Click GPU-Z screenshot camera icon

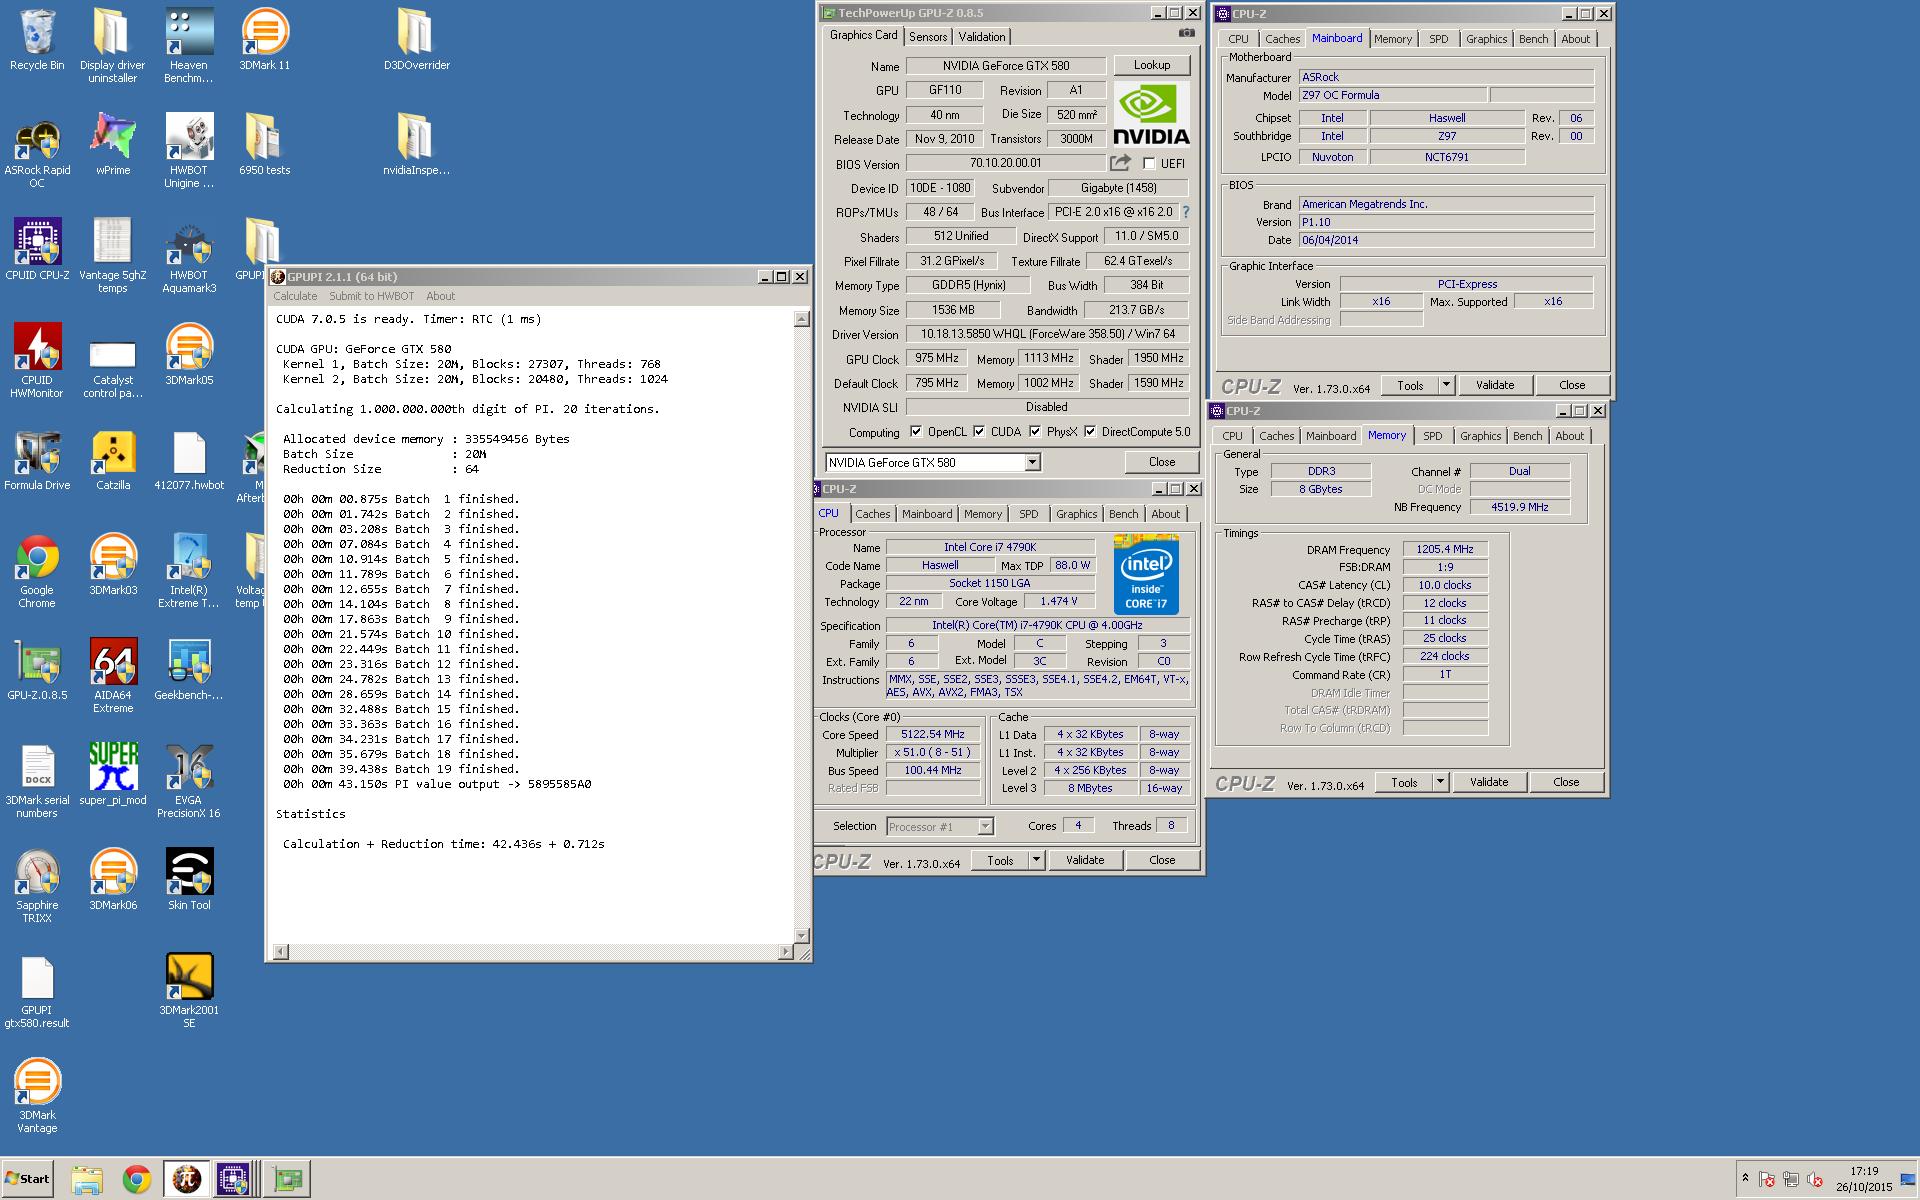1186,33
